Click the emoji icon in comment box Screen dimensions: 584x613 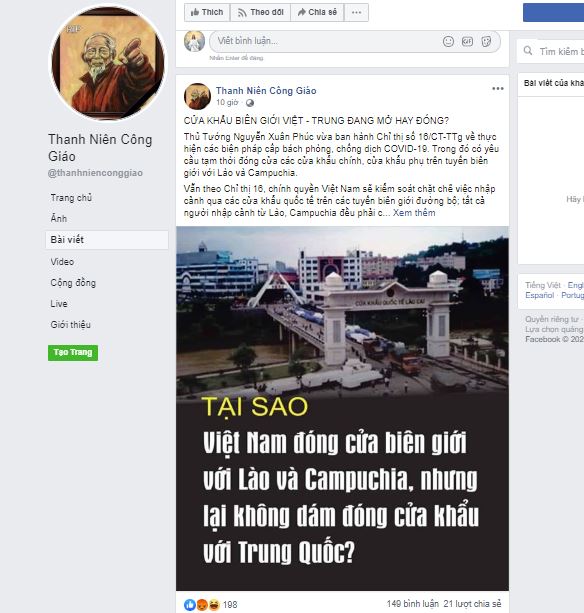click(x=448, y=41)
